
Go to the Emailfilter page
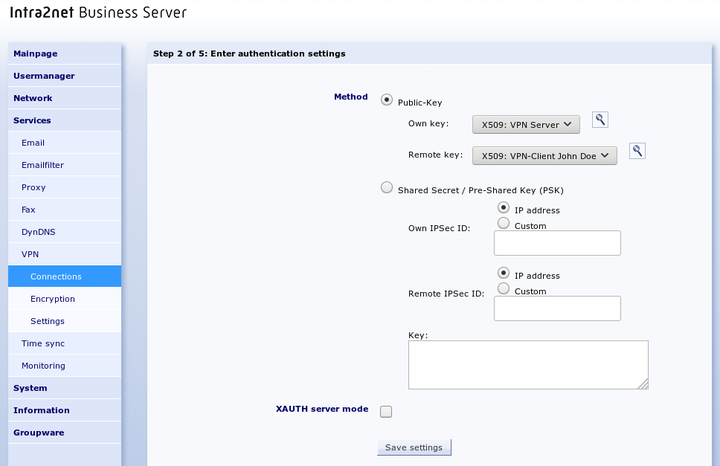point(65,165)
